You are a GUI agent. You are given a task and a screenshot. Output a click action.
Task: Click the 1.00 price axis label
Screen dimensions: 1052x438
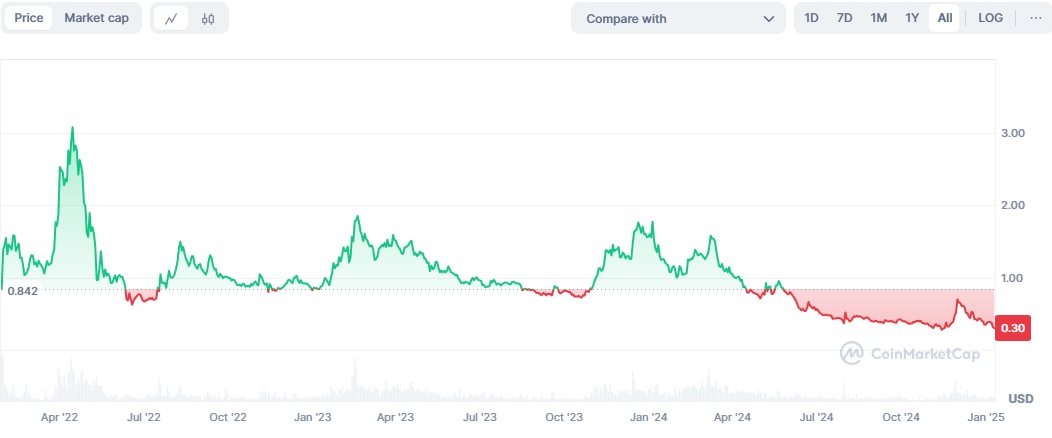pyautogui.click(x=1012, y=278)
